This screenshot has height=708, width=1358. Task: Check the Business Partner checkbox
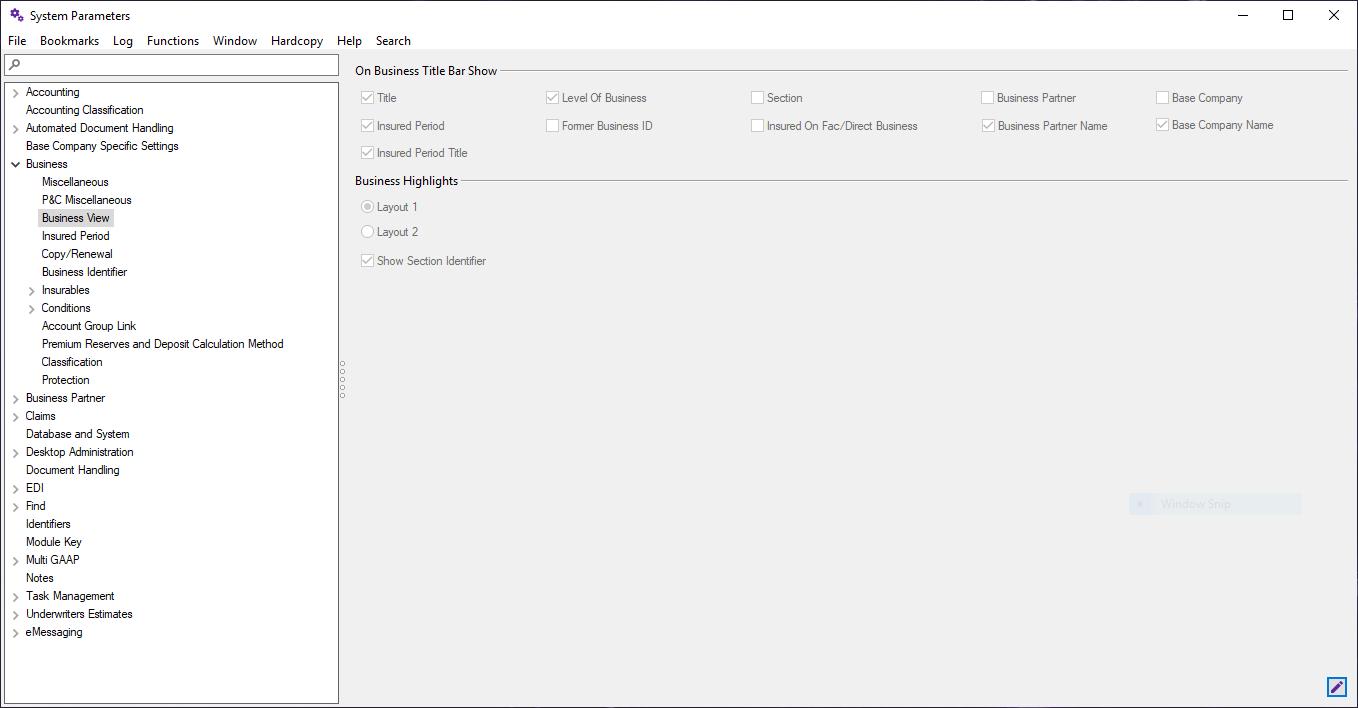click(x=987, y=98)
